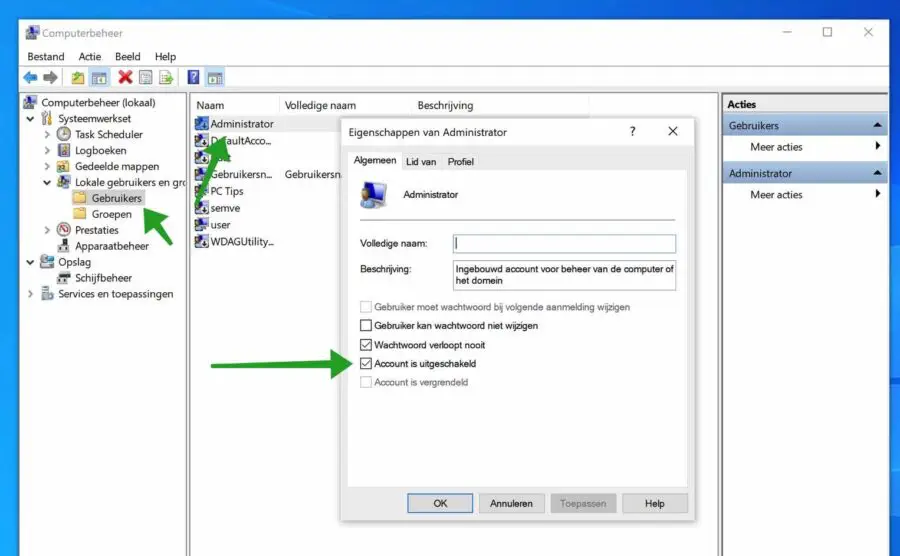This screenshot has width=900, height=556.
Task: Click the Up one level folder icon
Action: 77,77
